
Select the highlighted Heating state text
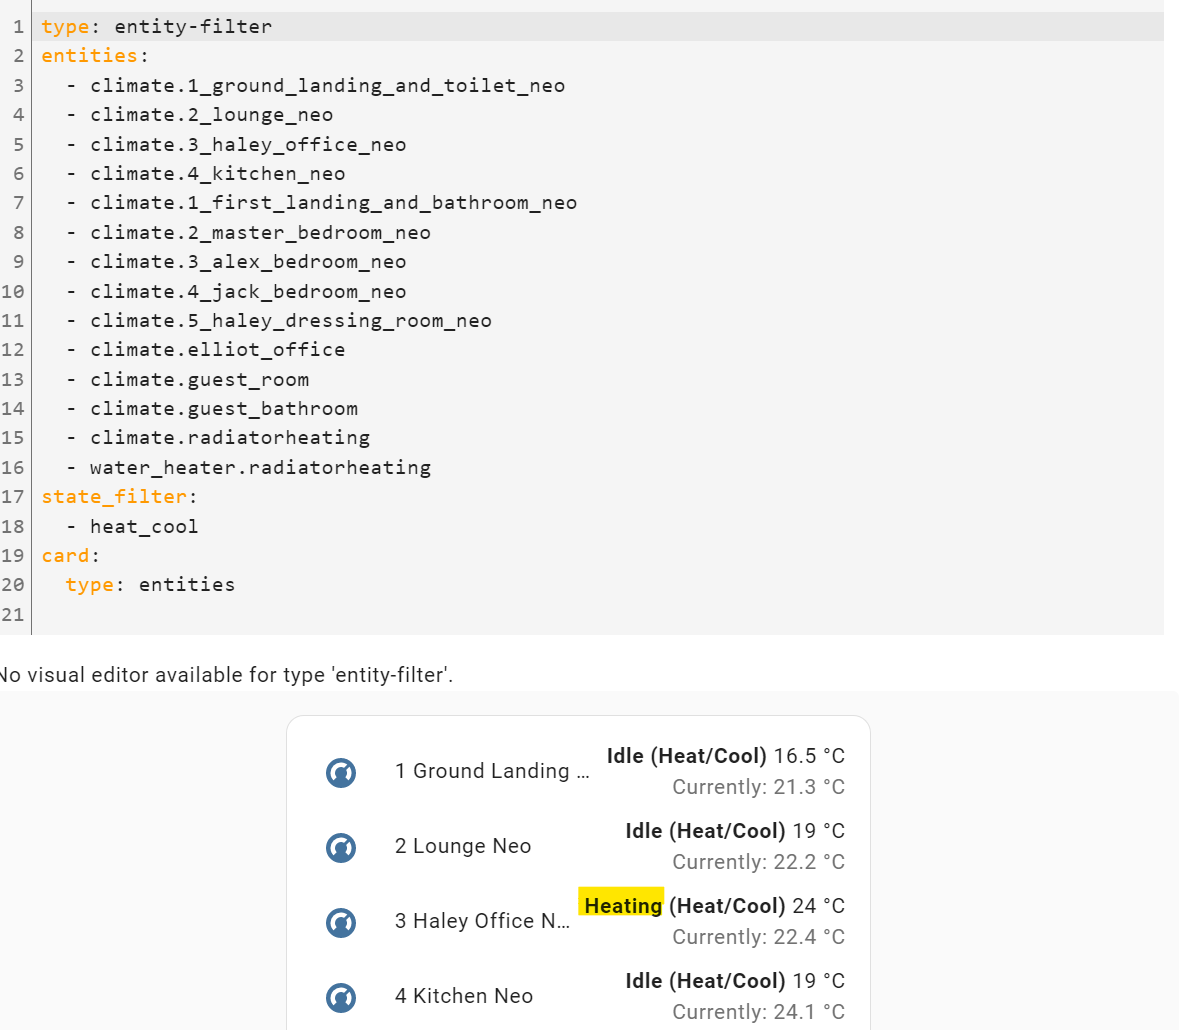pos(621,905)
